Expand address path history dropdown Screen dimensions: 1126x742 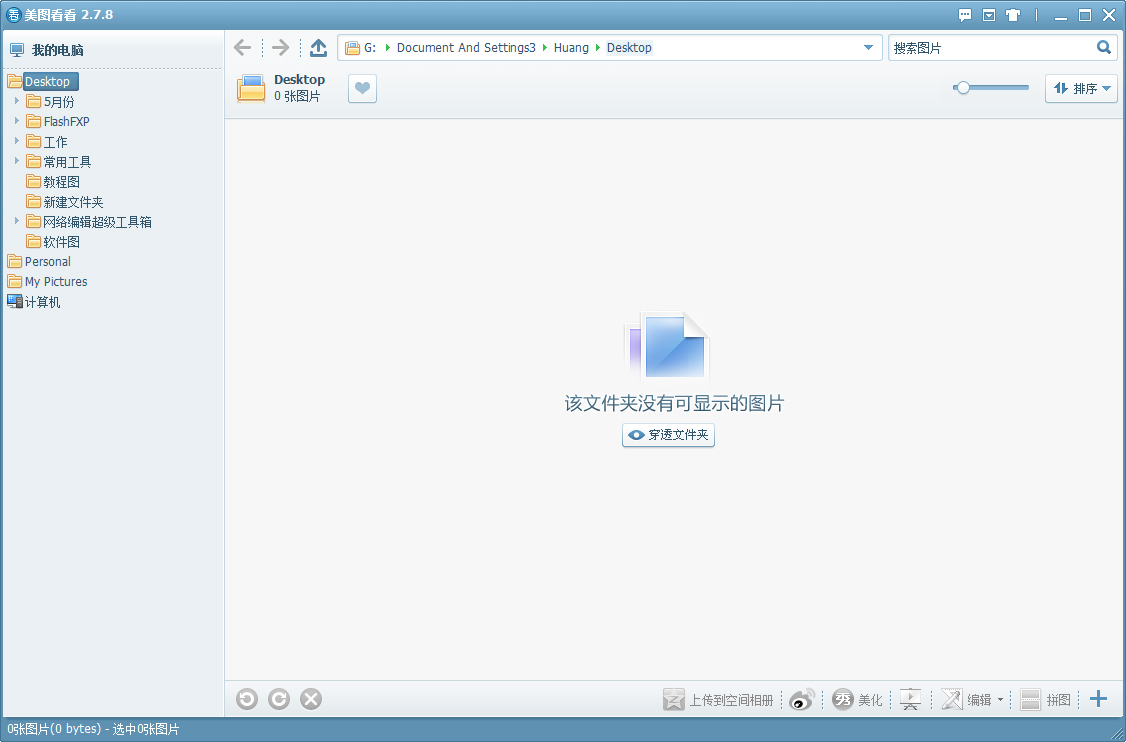point(868,47)
